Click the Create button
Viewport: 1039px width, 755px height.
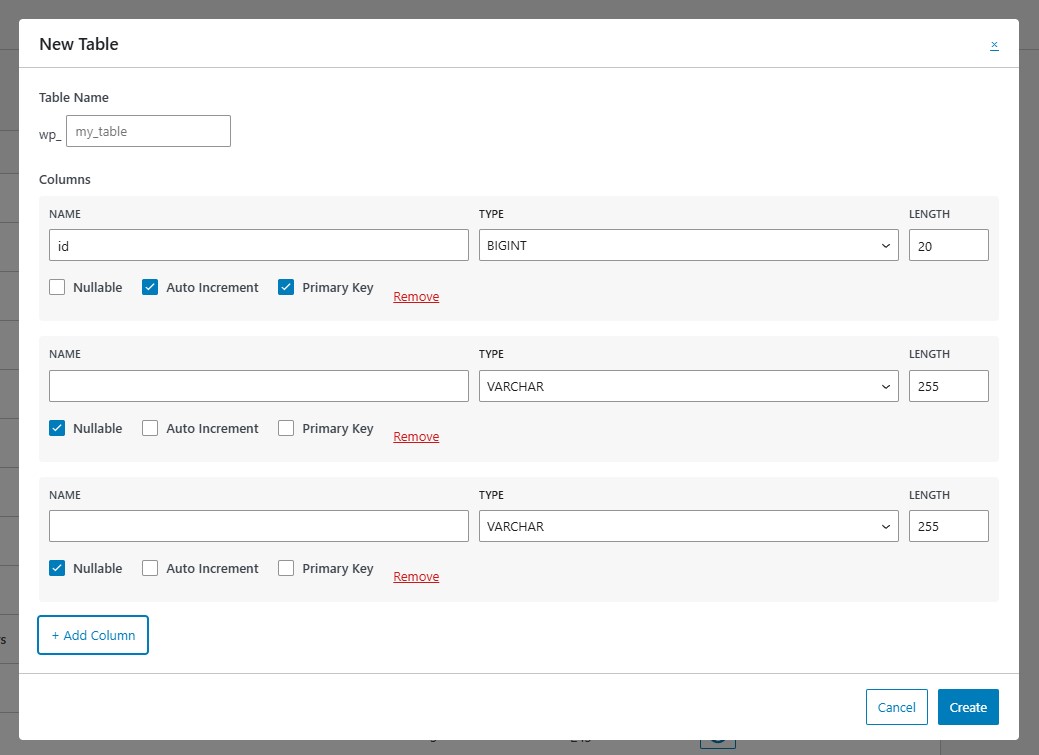click(968, 707)
